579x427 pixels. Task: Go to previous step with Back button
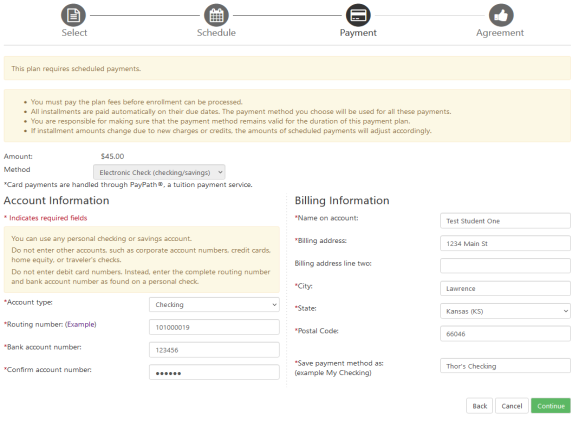479,406
